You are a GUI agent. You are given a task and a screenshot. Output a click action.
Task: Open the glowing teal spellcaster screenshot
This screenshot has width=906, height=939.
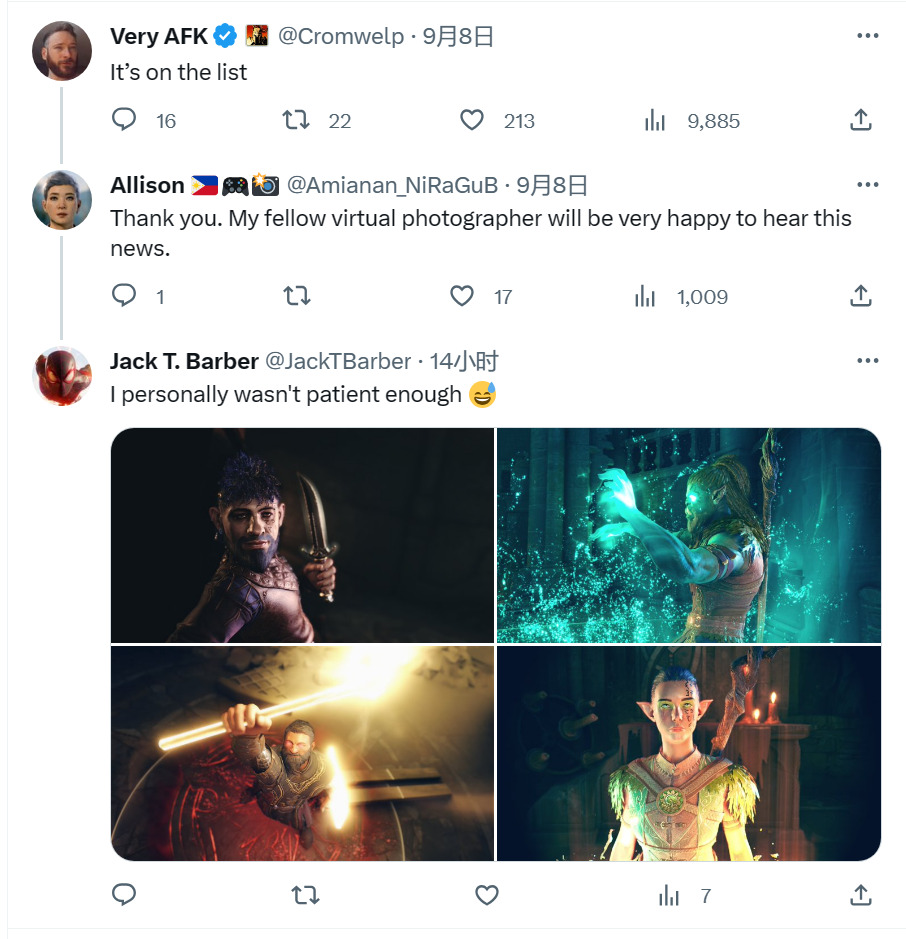688,535
